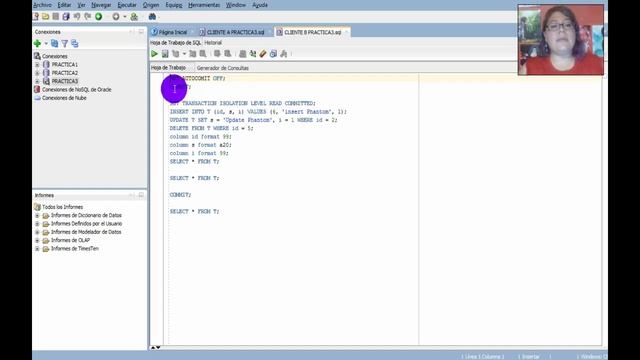Click the Run Script icon in worksheet toolbar
The image size is (640, 360).
(165, 54)
